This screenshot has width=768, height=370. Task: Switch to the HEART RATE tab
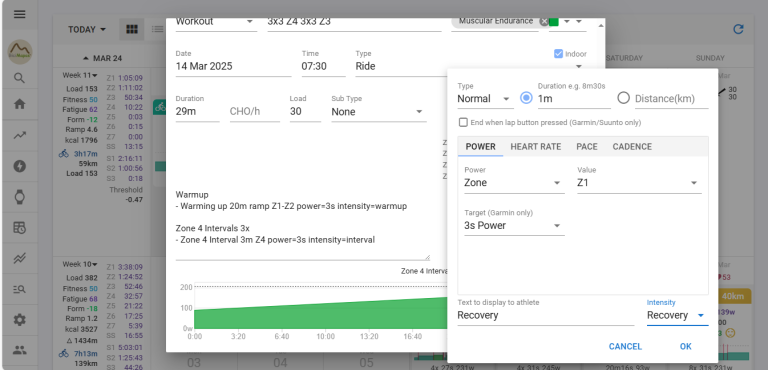pos(536,147)
